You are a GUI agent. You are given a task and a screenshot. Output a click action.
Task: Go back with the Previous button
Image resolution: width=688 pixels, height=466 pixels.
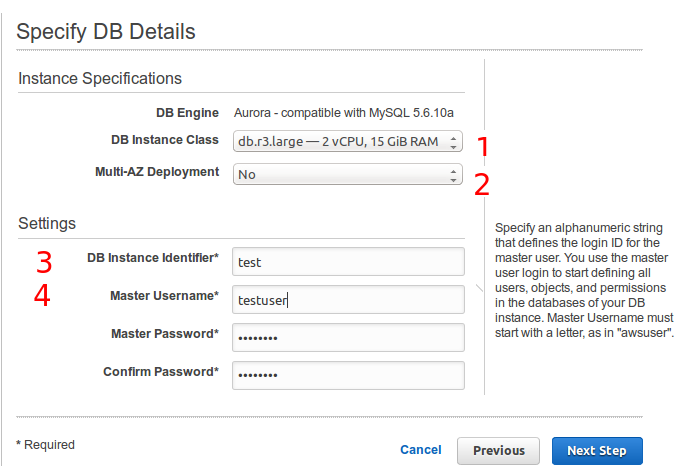[498, 451]
